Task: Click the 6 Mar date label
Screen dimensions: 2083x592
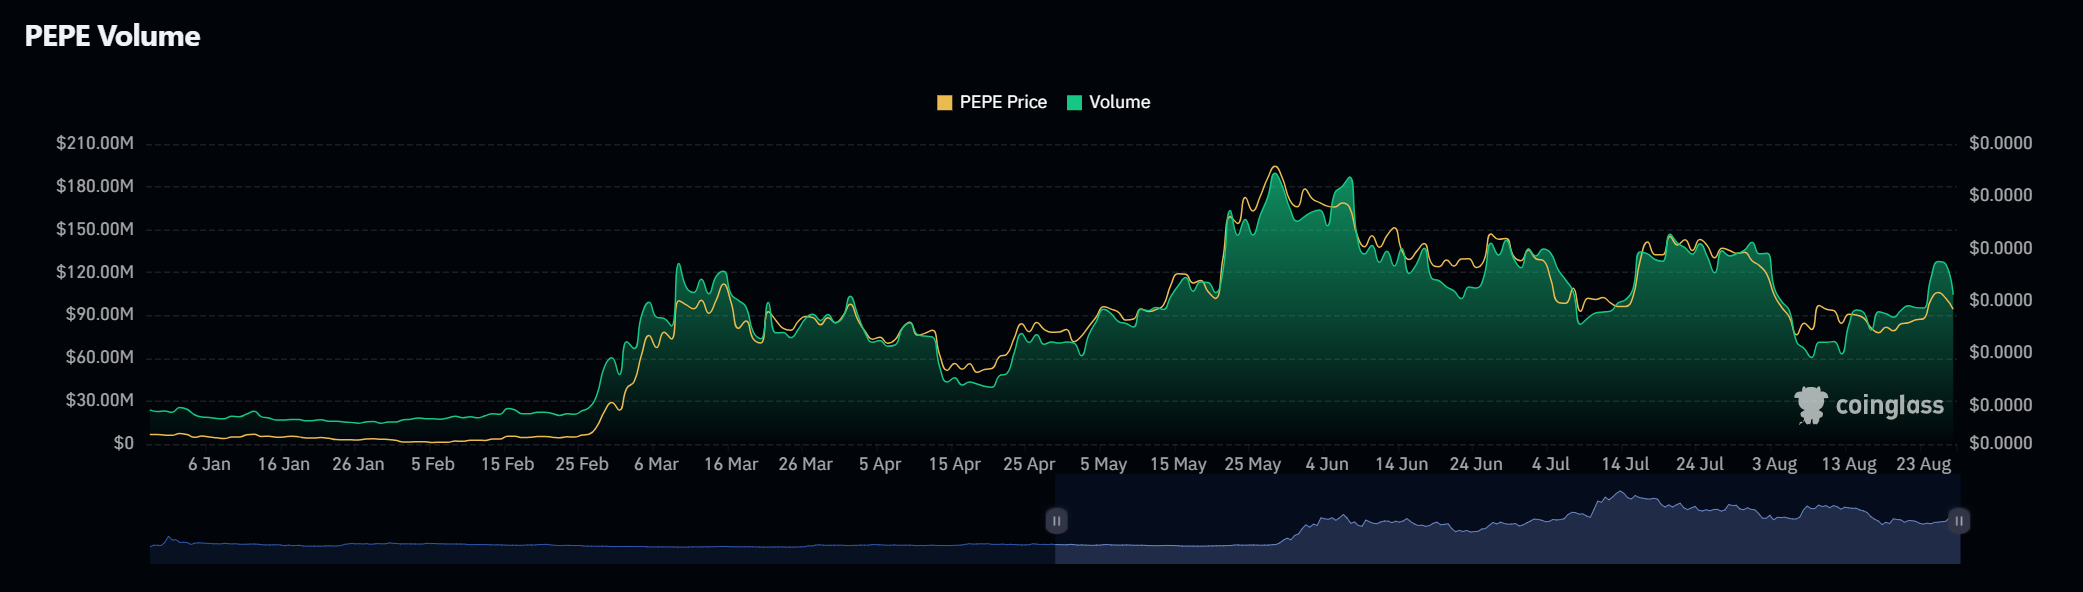Action: pyautogui.click(x=656, y=464)
